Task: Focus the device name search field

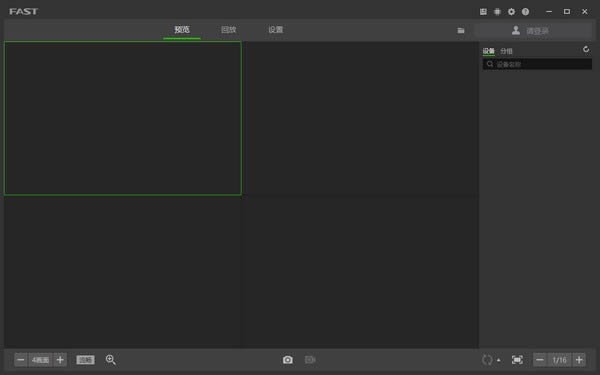Action: pos(537,64)
